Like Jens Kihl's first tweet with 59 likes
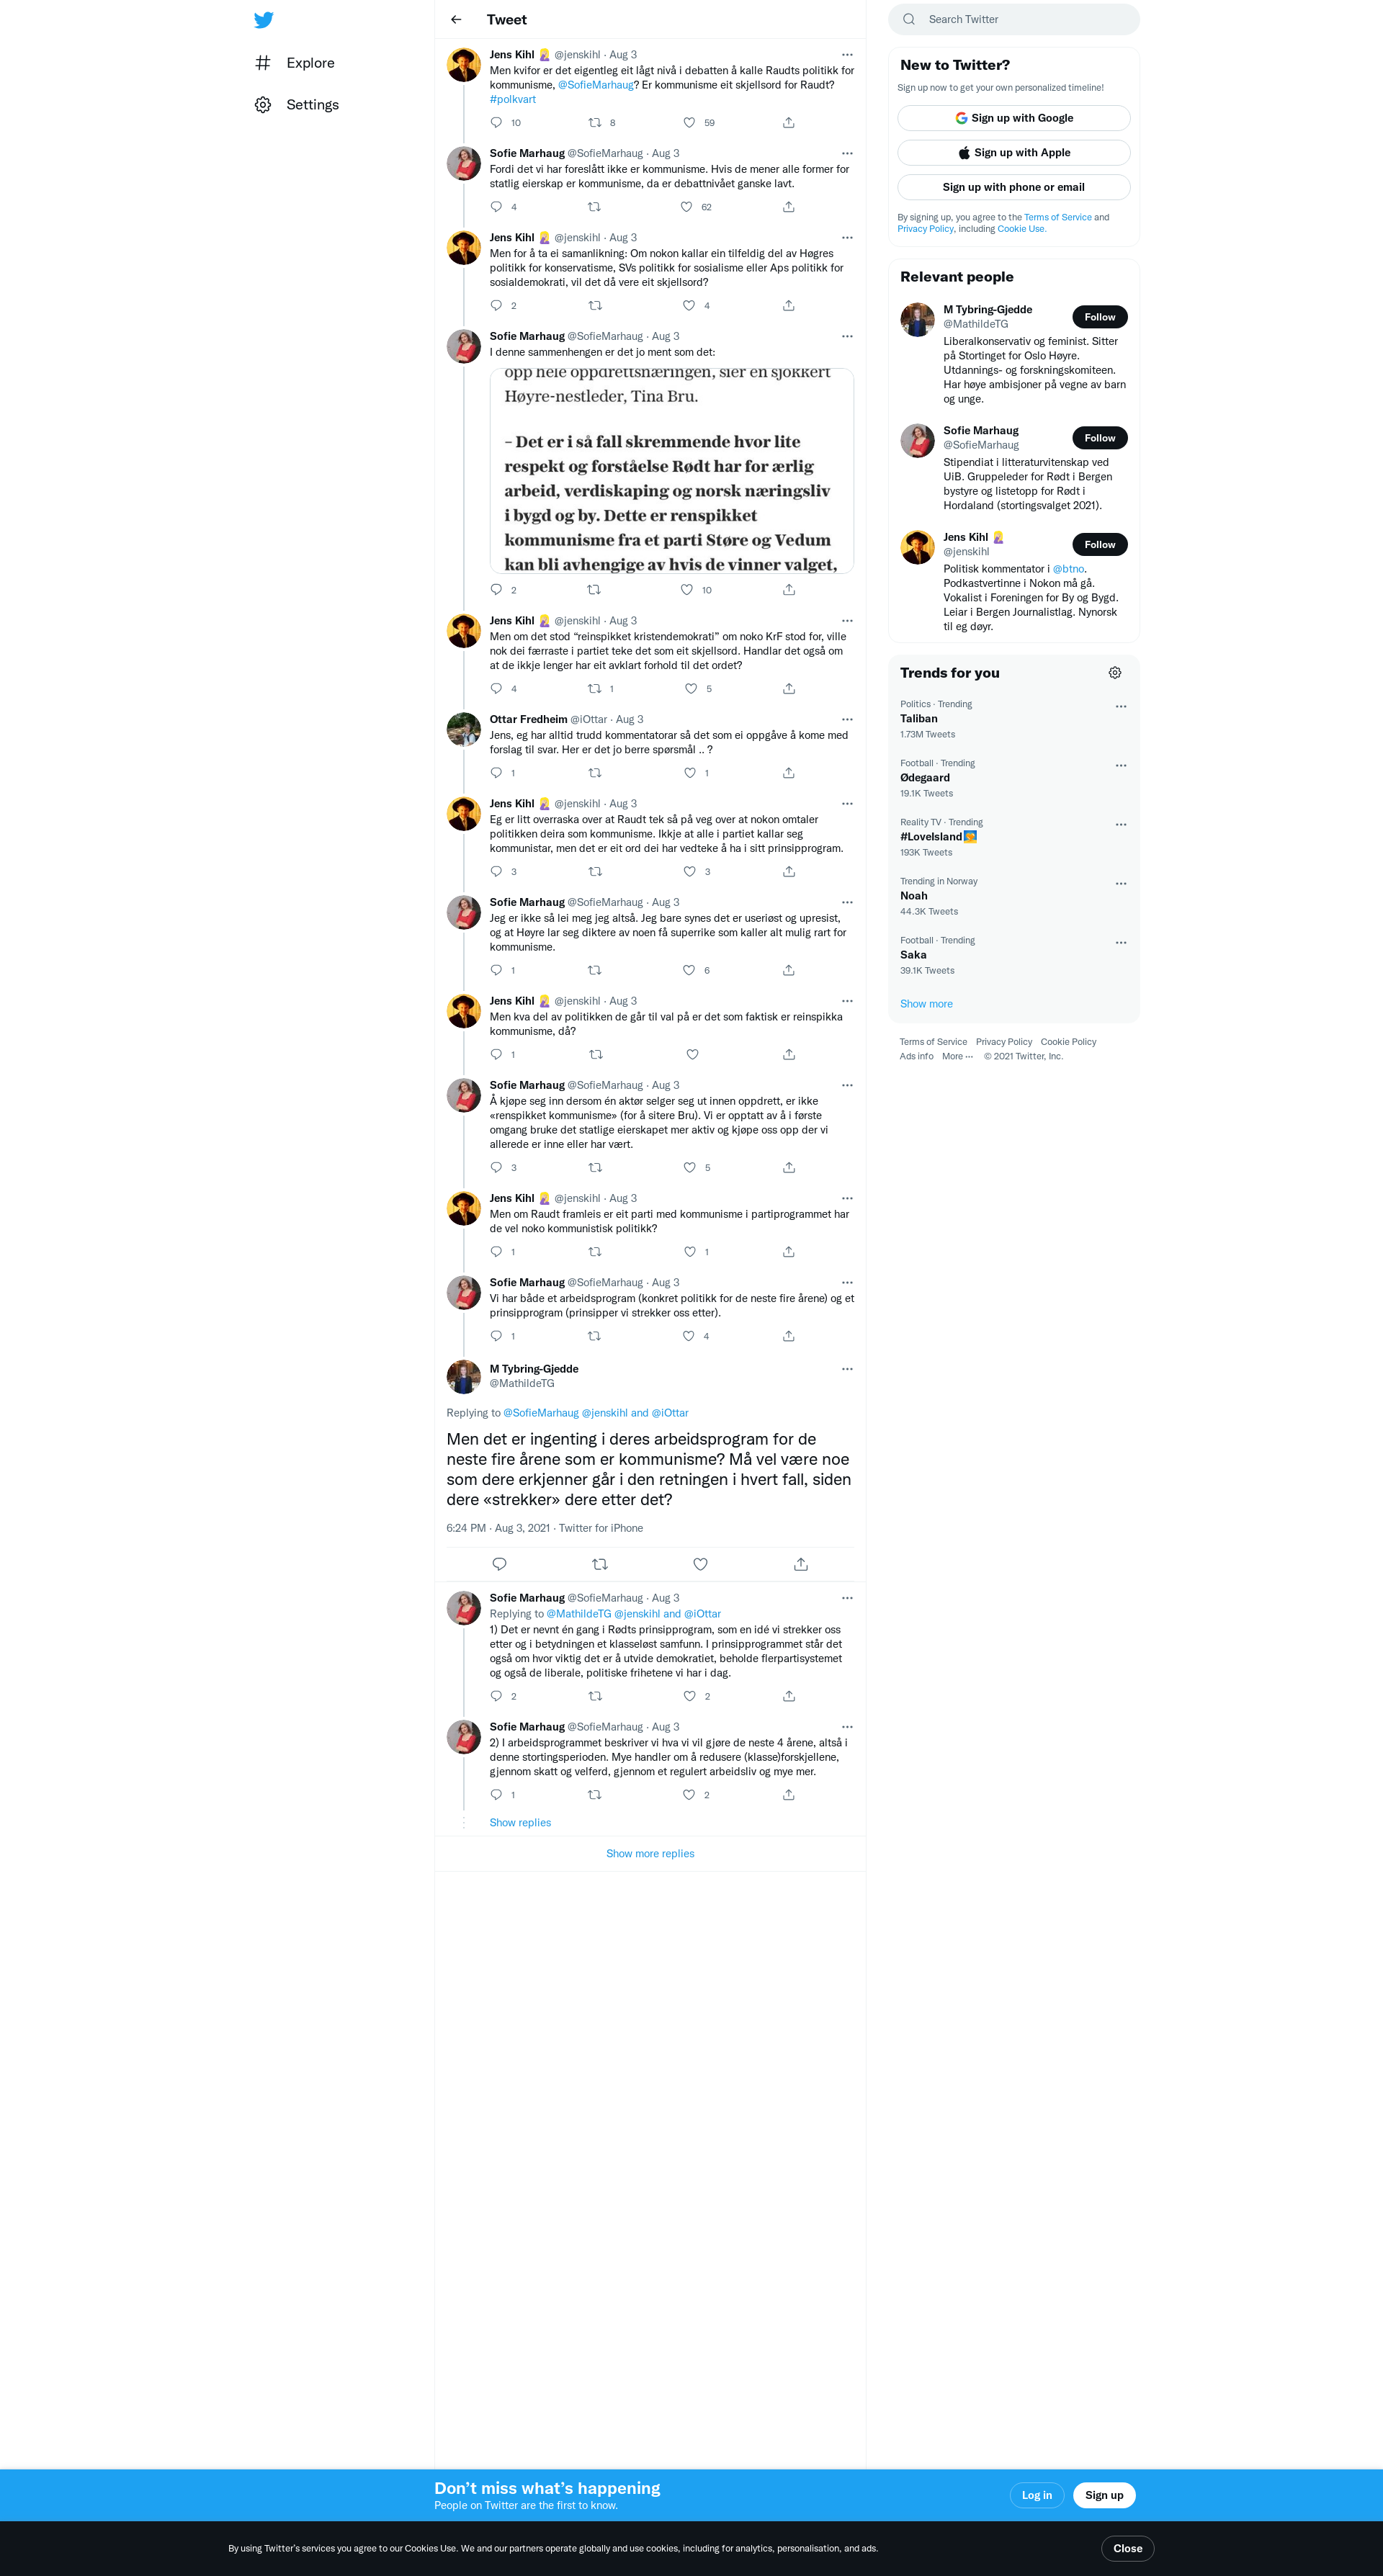The height and width of the screenshot is (2576, 1383). pyautogui.click(x=689, y=123)
